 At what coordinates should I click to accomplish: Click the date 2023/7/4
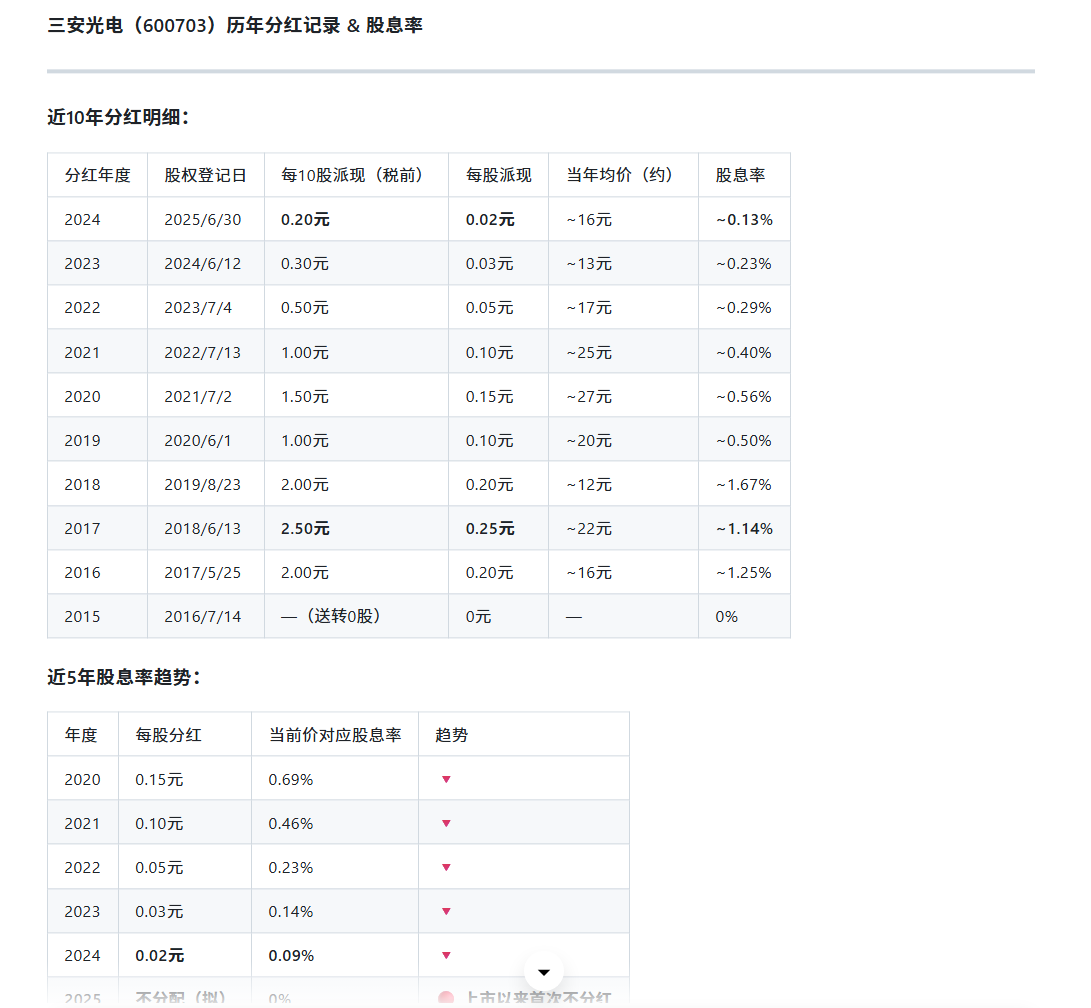coord(198,308)
